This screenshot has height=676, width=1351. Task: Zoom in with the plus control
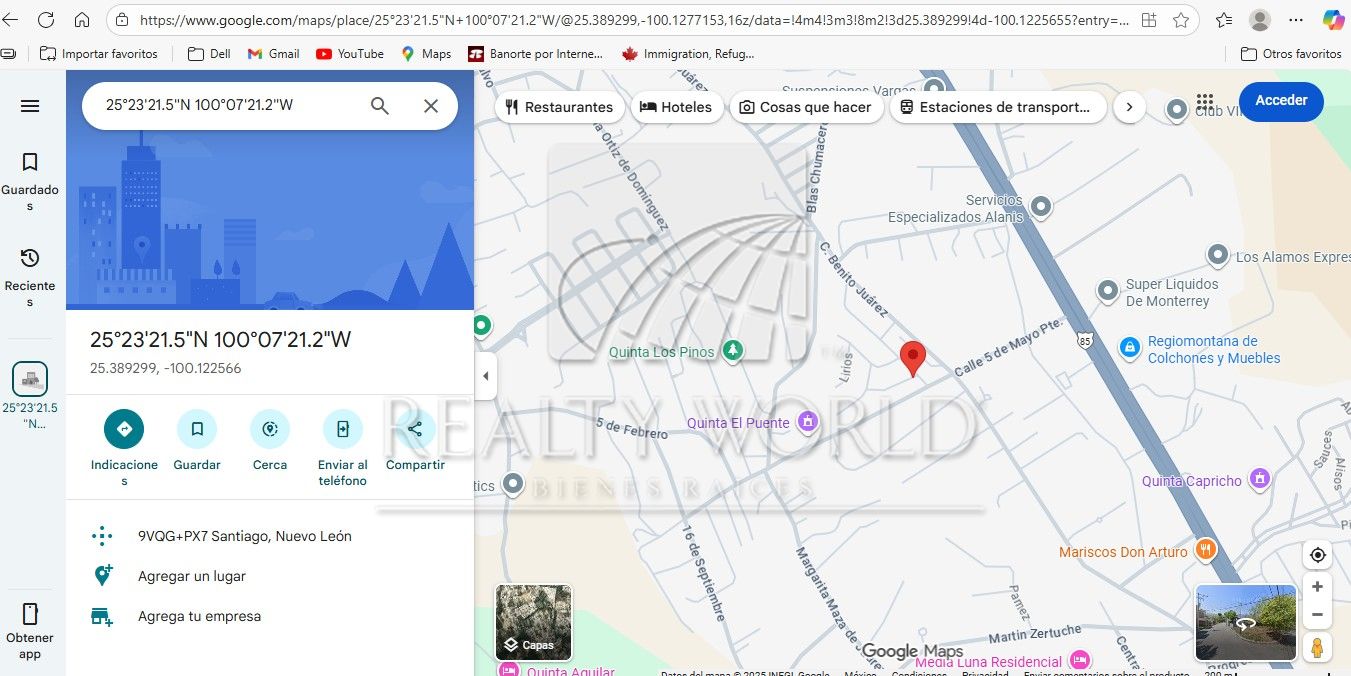[1317, 586]
